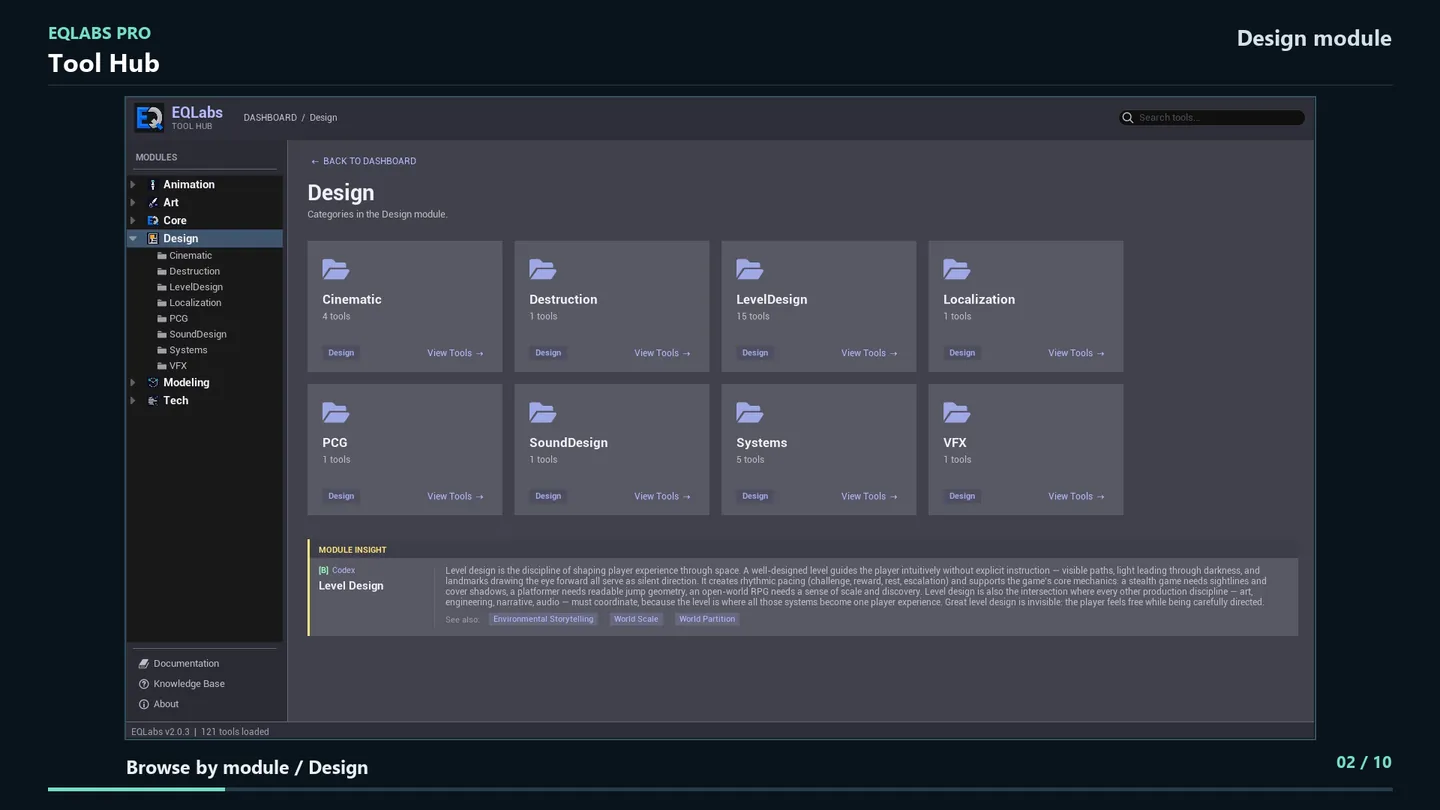Click folder icon beside SoundDesign in sidebar
Viewport: 1440px width, 810px height.
pyautogui.click(x=162, y=335)
